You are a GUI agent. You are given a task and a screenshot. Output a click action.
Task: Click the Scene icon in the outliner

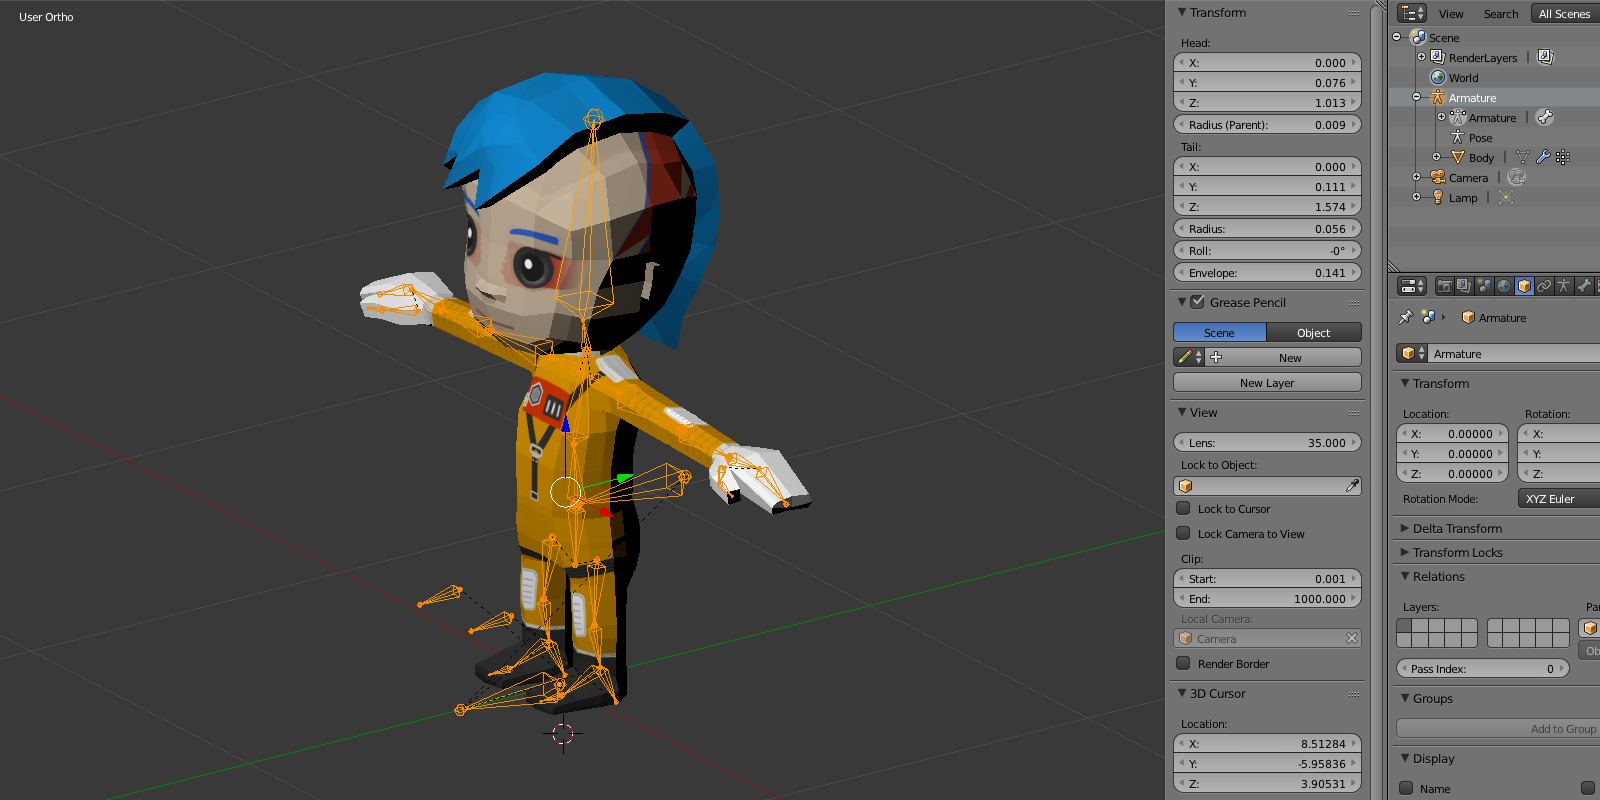pos(1418,37)
